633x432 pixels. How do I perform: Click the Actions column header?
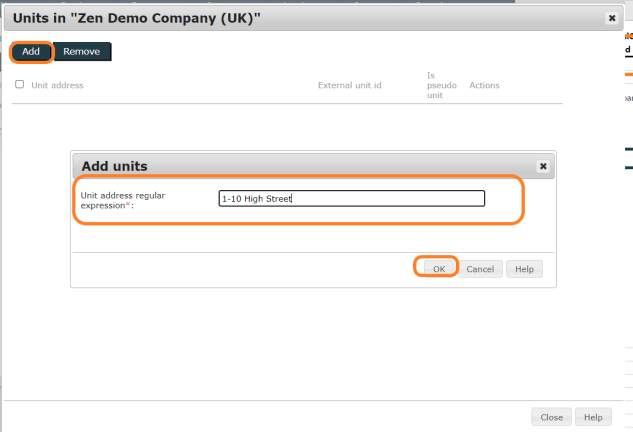pyautogui.click(x=484, y=85)
